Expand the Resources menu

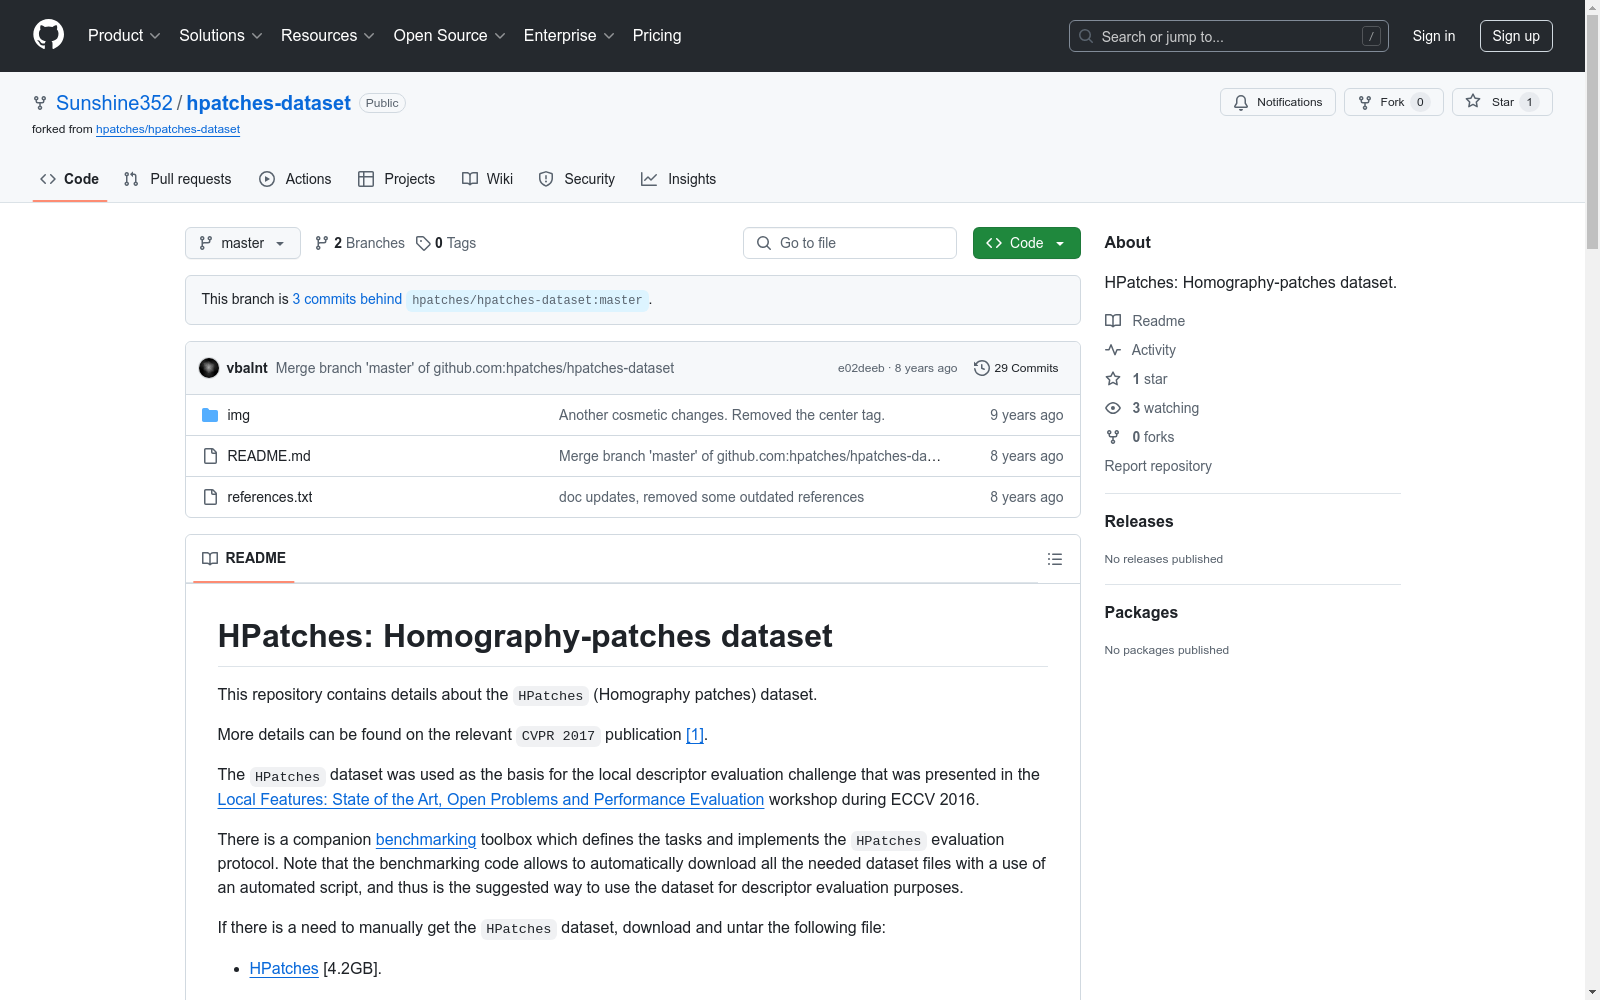click(x=328, y=35)
